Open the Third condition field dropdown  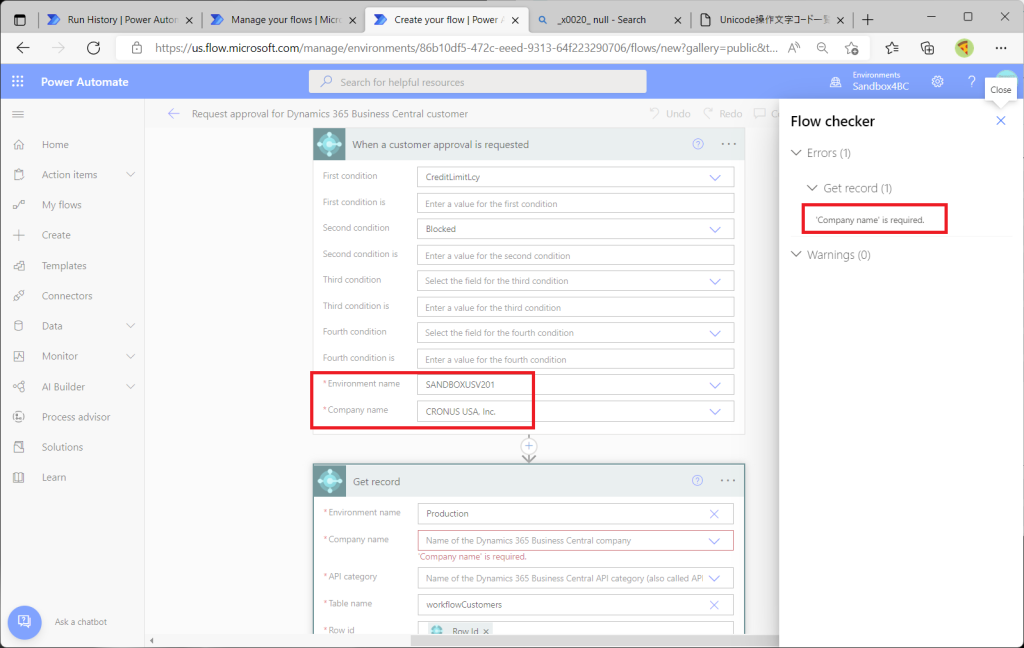715,281
